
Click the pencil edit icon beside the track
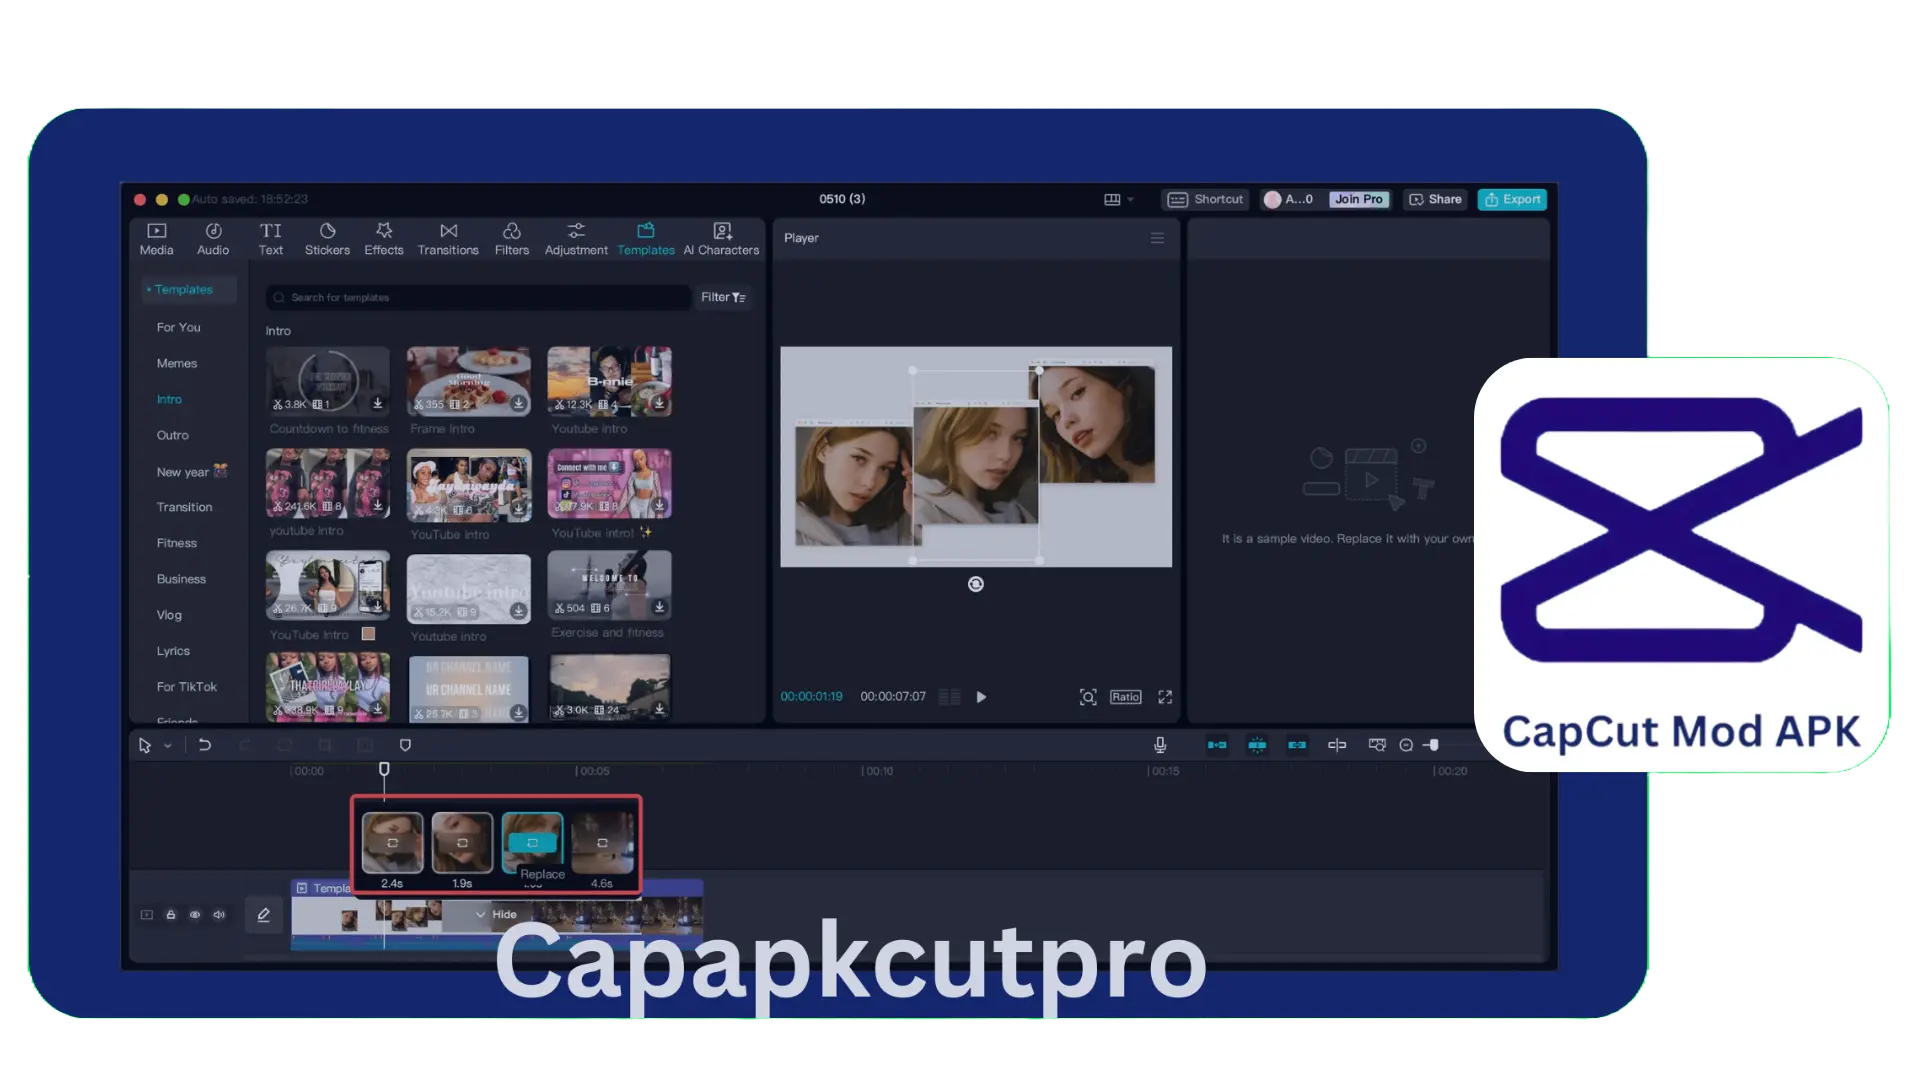pos(264,915)
